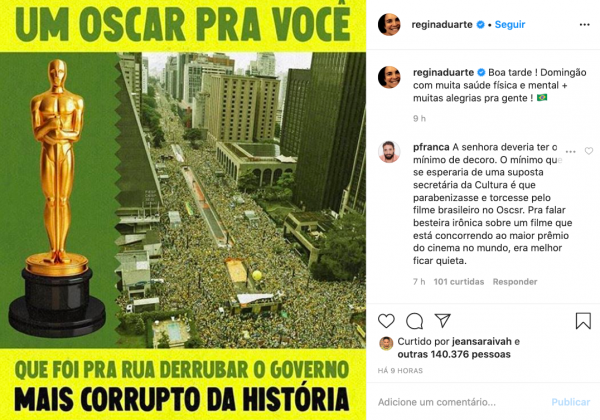Open reginaduarte profile picture in header
600x420 pixels.
pyautogui.click(x=389, y=24)
